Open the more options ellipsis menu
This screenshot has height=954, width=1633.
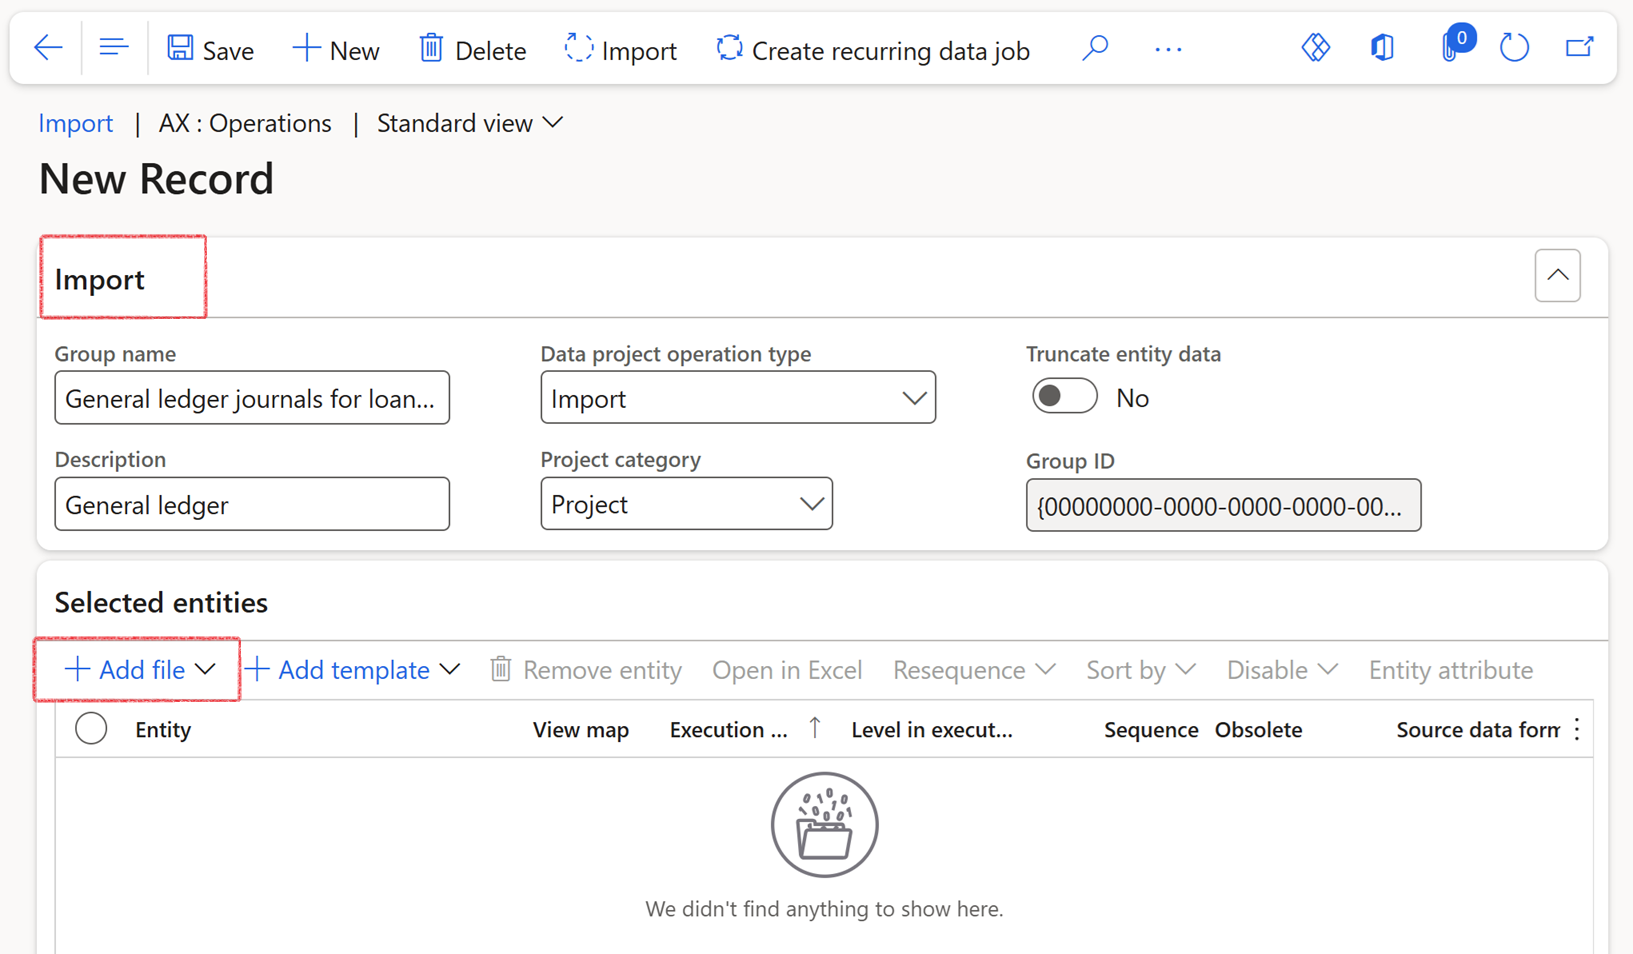pos(1167,49)
